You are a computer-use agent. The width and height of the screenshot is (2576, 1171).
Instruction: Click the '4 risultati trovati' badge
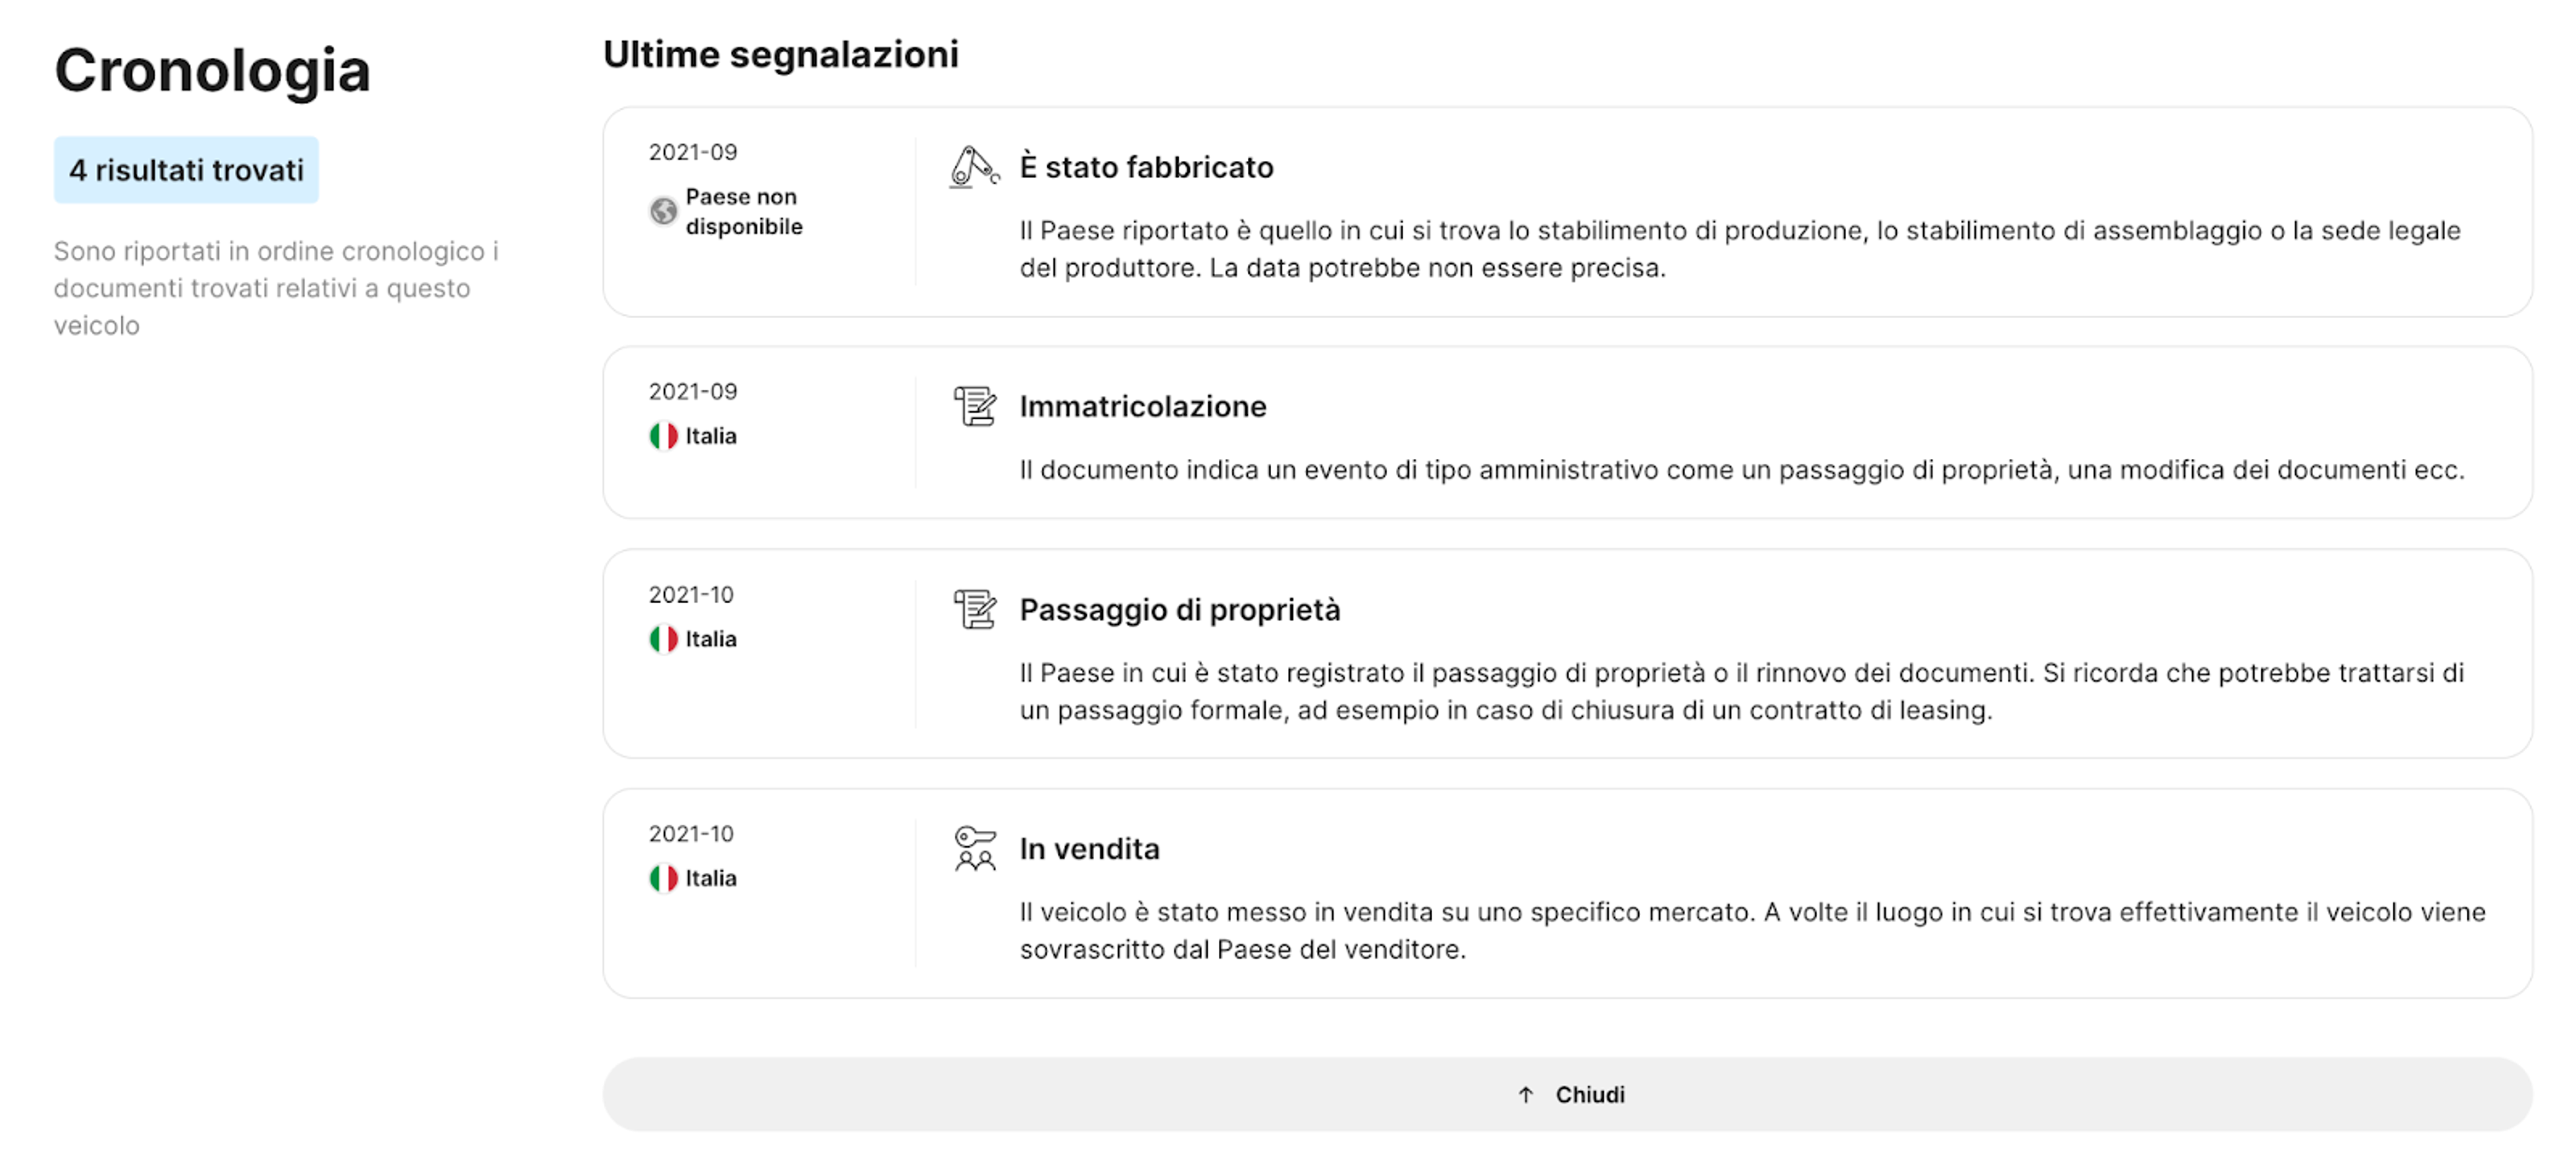click(x=186, y=170)
